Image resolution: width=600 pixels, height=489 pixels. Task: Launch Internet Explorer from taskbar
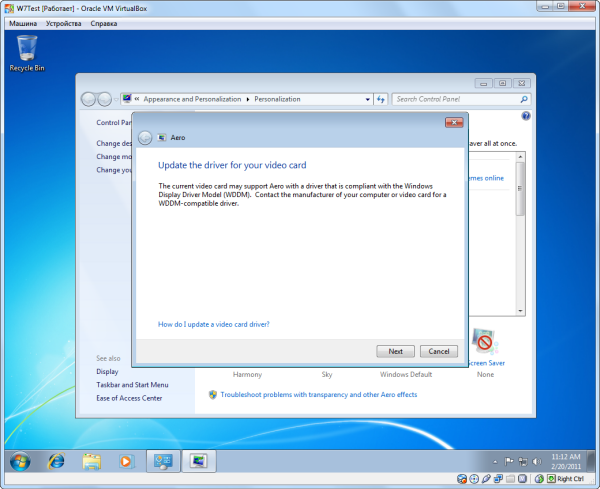point(56,461)
